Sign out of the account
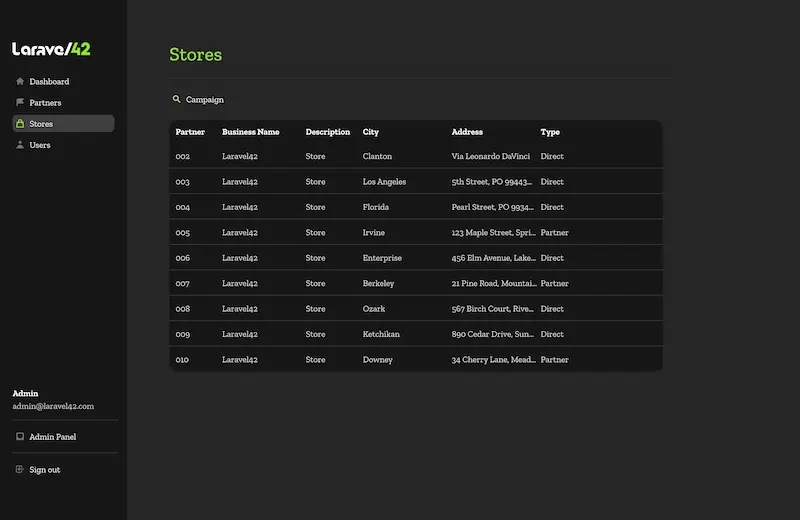This screenshot has width=800, height=520. [x=44, y=469]
